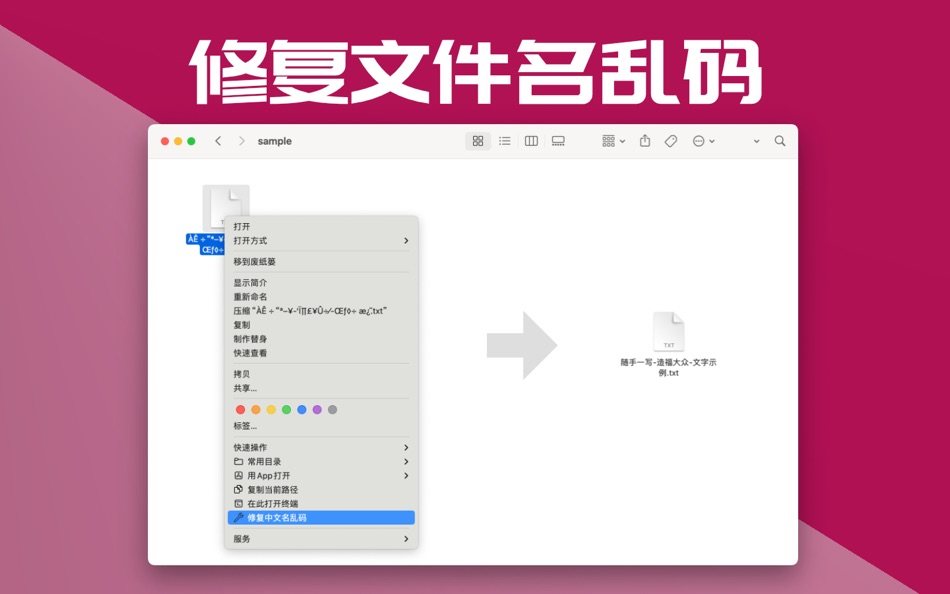Click the folder icon beside 常用目录
The height and width of the screenshot is (594, 950).
(238, 461)
